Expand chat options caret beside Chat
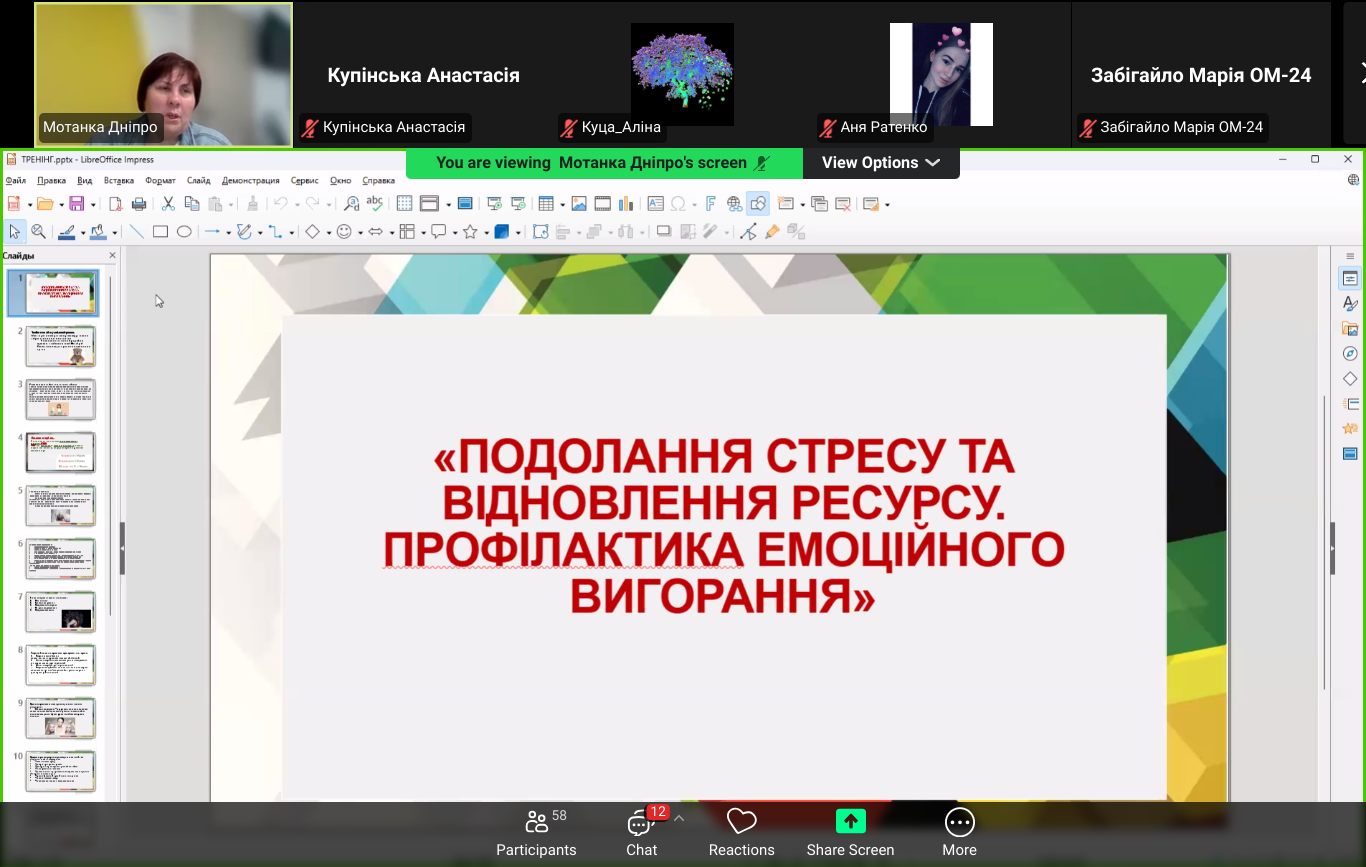 (x=679, y=818)
